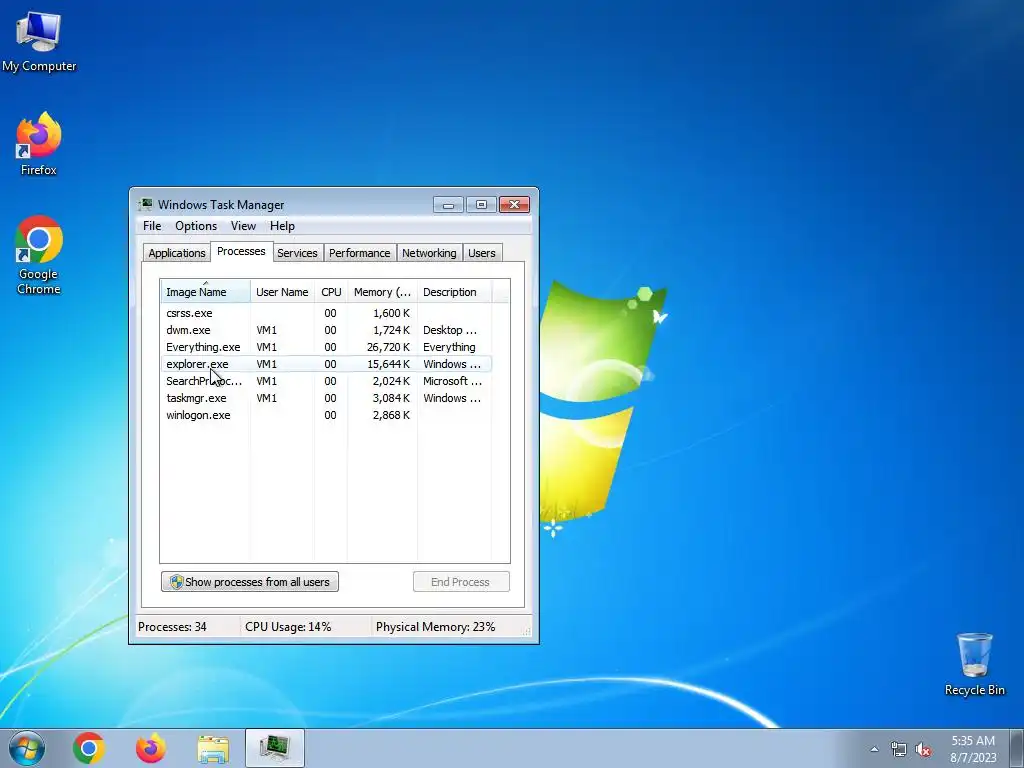
Task: Open the File menu
Action: click(x=152, y=226)
